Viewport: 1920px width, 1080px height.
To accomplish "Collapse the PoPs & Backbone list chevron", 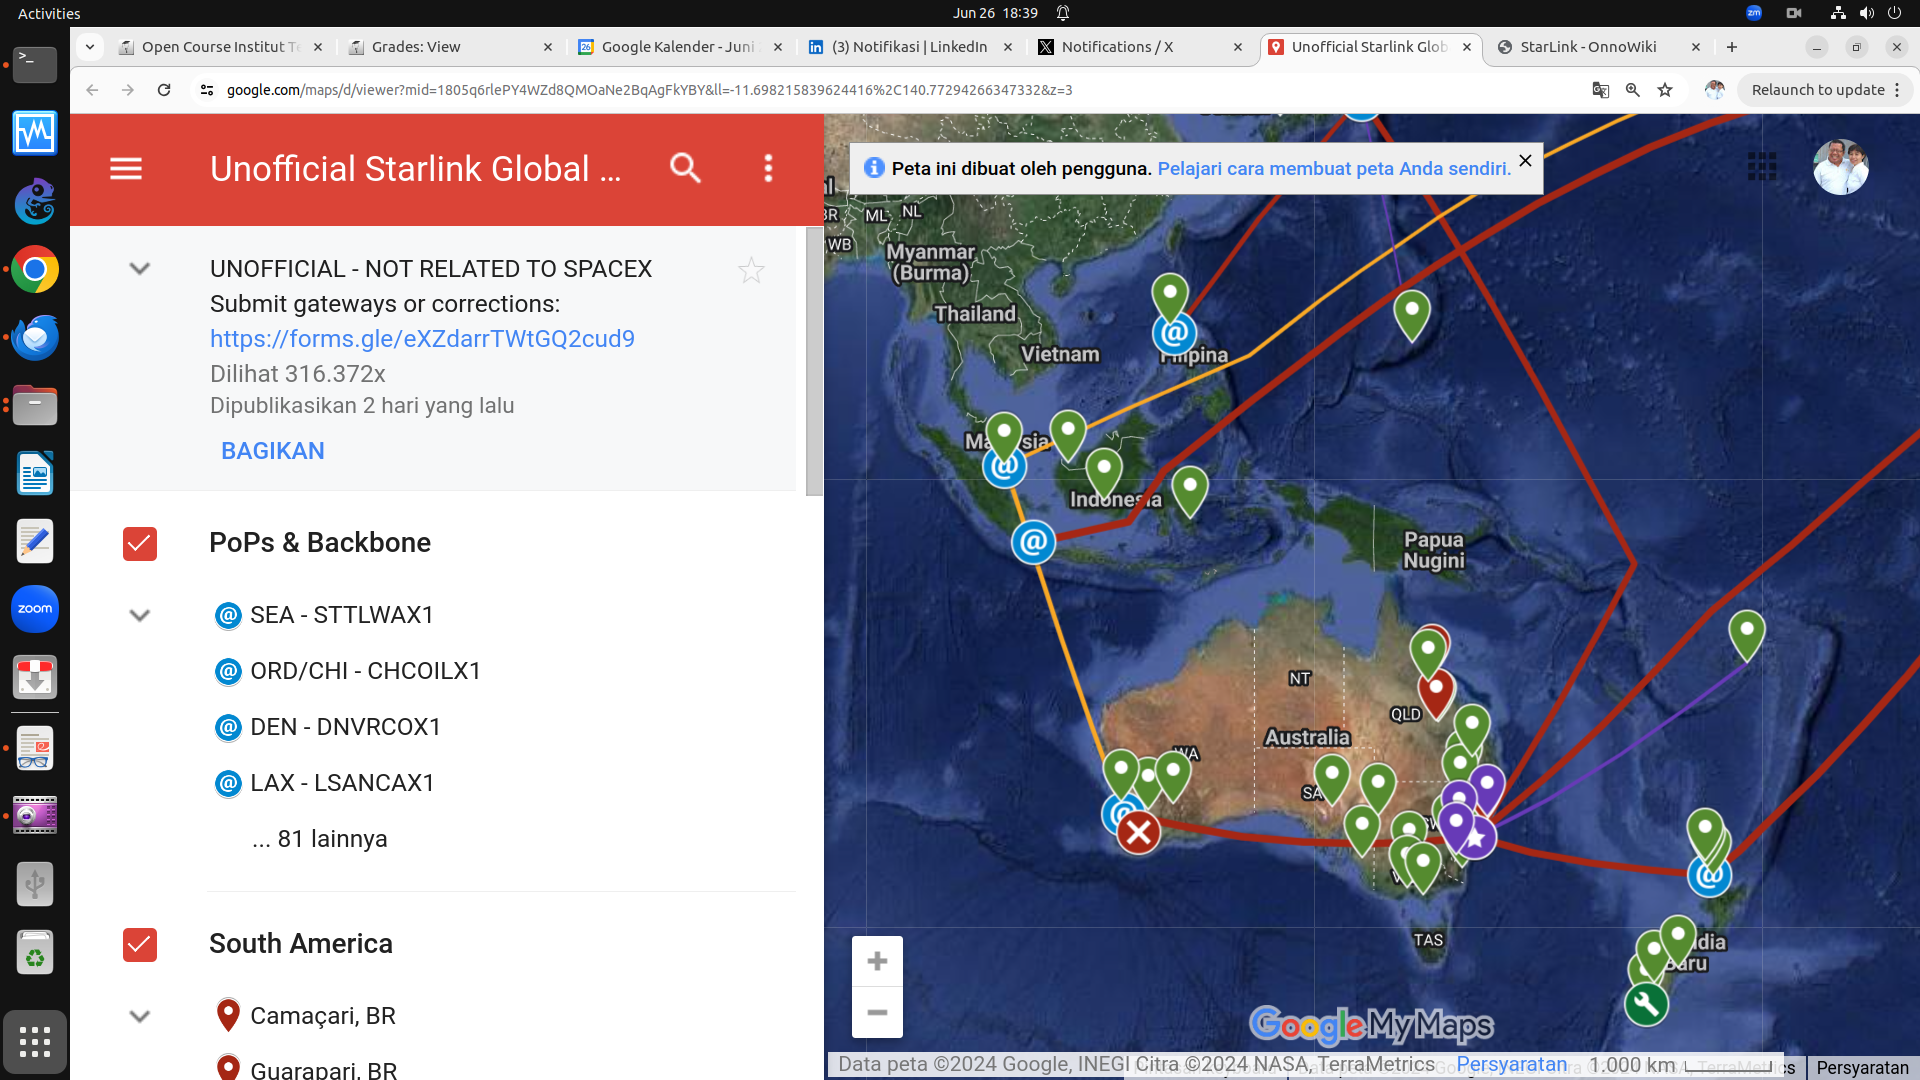I will point(140,615).
